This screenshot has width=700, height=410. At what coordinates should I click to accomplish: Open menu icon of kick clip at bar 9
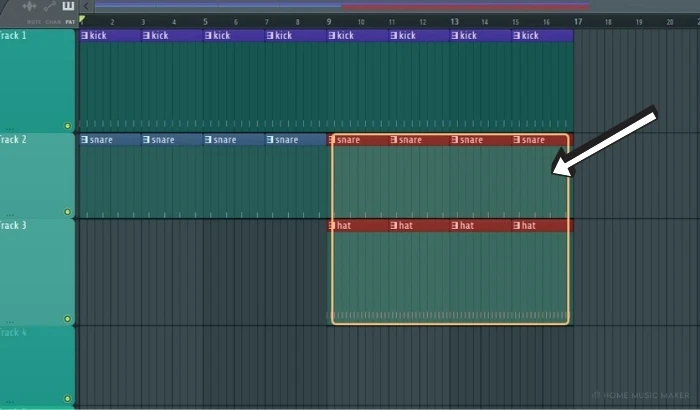pos(332,36)
